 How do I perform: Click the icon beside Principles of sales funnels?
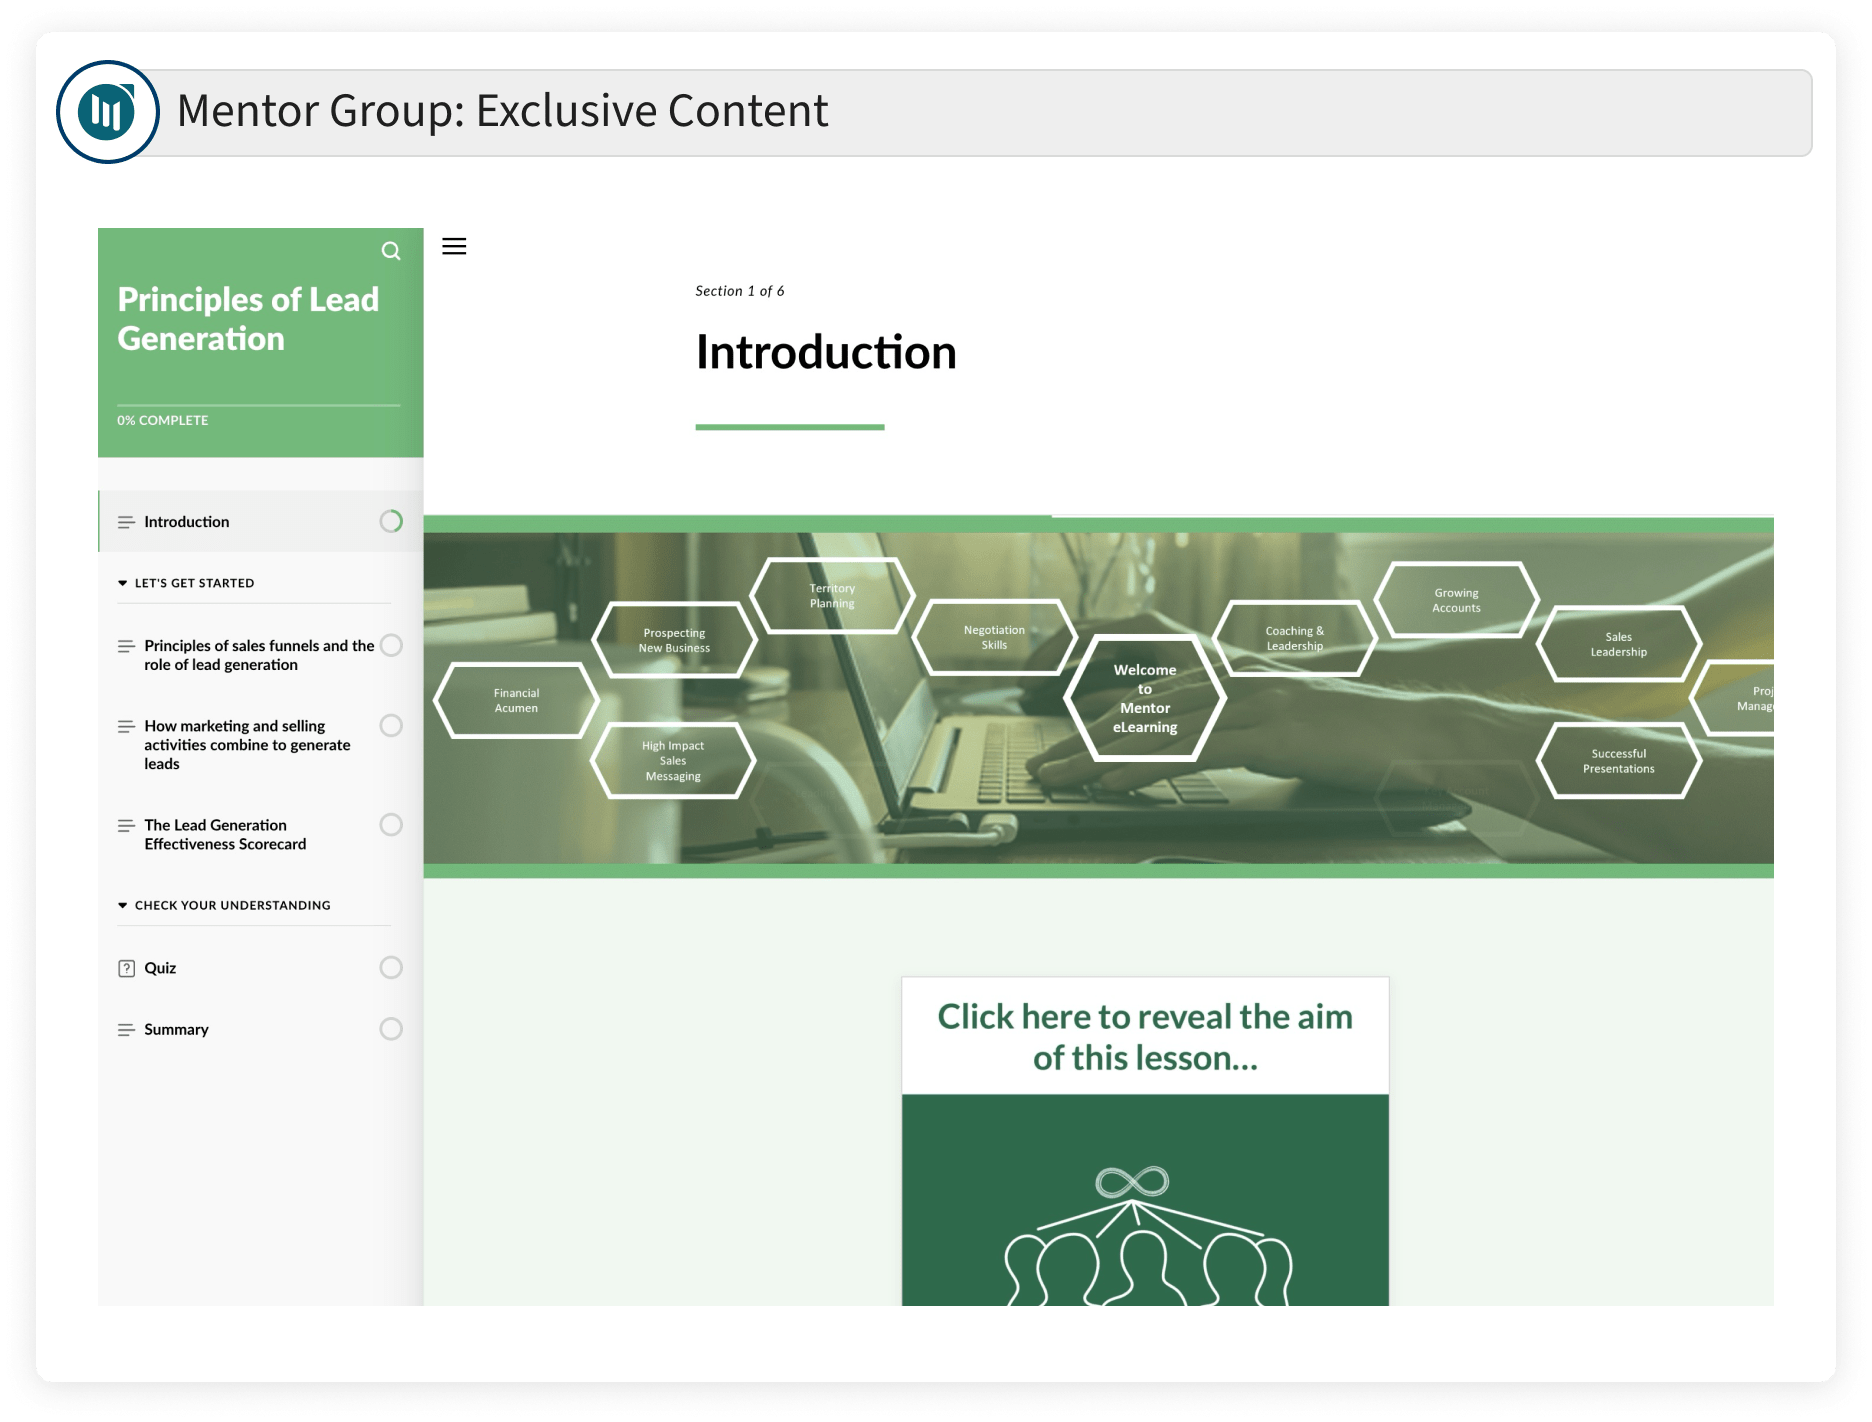[126, 645]
